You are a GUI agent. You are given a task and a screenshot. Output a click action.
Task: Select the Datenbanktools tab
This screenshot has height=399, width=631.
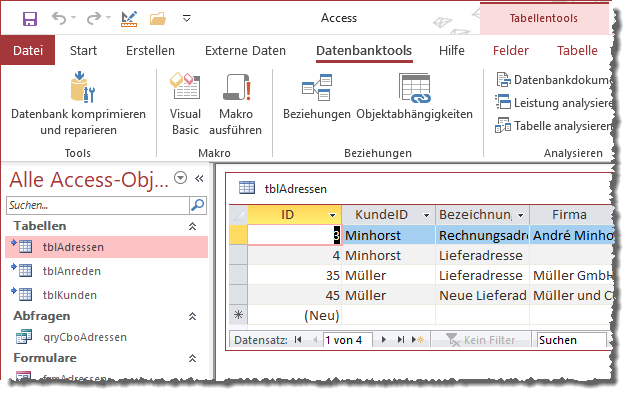(364, 50)
